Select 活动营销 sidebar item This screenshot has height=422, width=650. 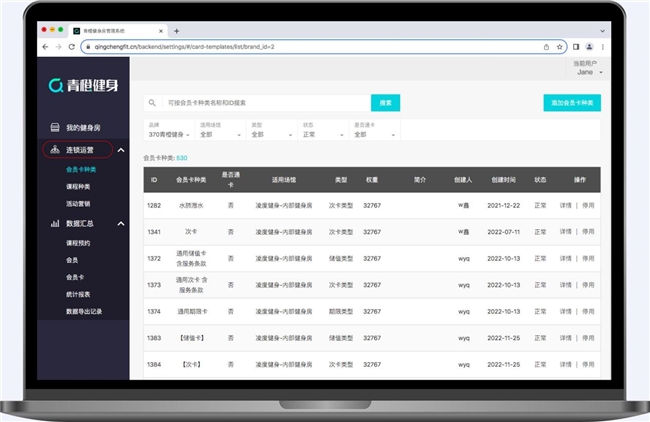pyautogui.click(x=78, y=204)
